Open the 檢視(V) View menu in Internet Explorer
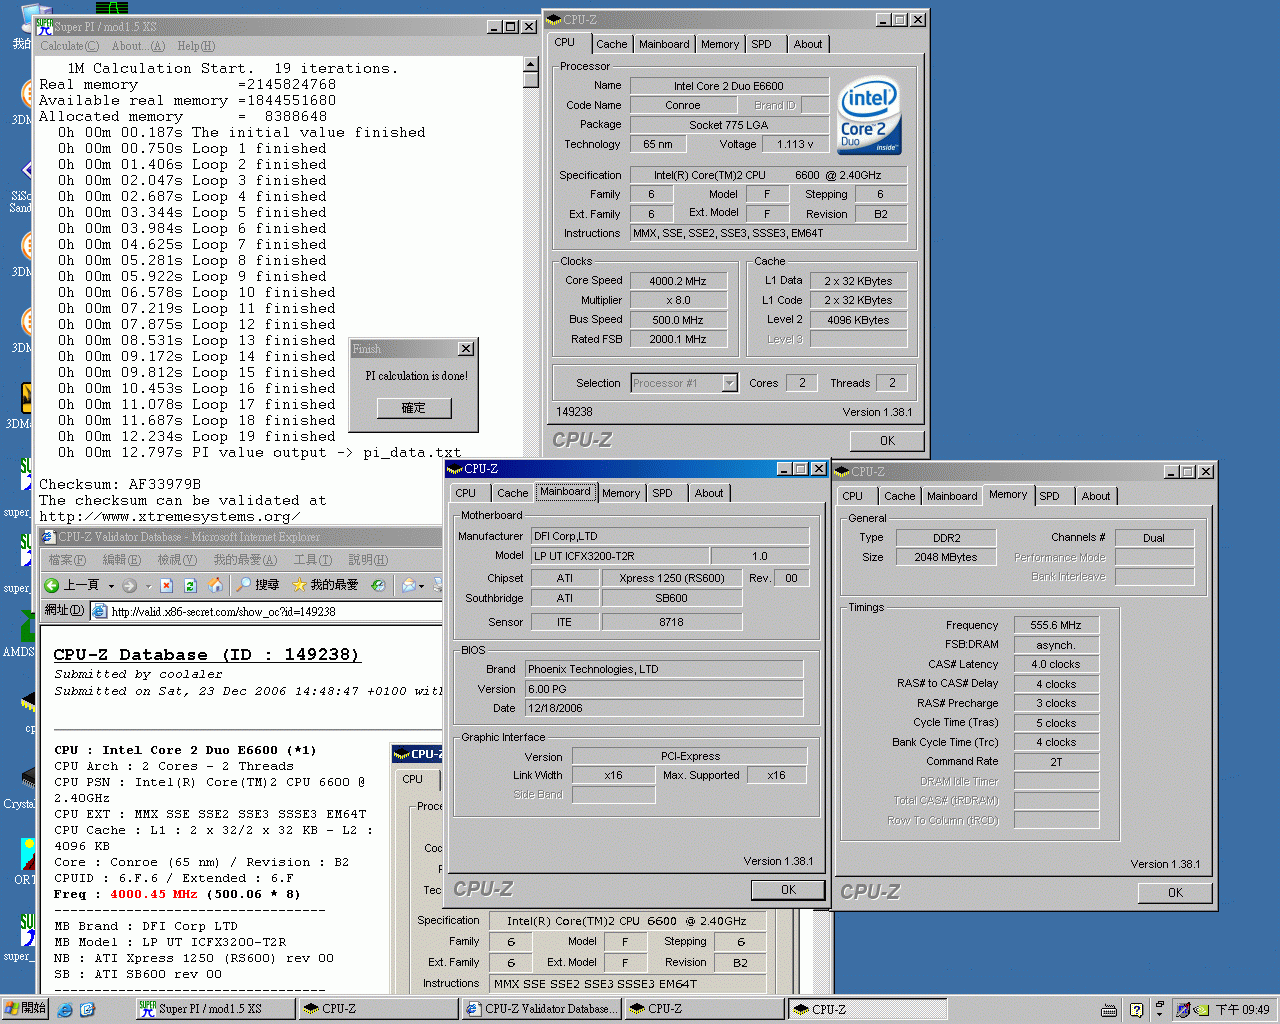 tap(176, 560)
